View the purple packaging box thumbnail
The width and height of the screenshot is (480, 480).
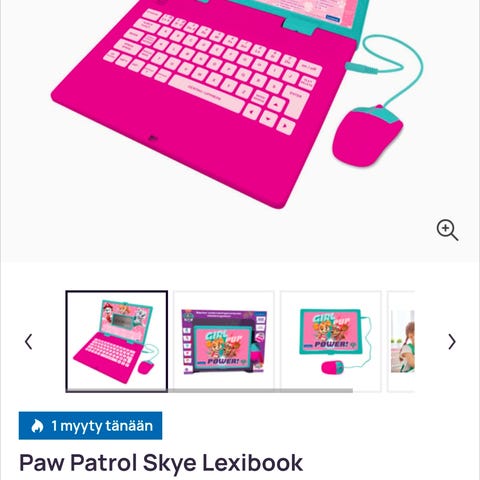point(224,341)
